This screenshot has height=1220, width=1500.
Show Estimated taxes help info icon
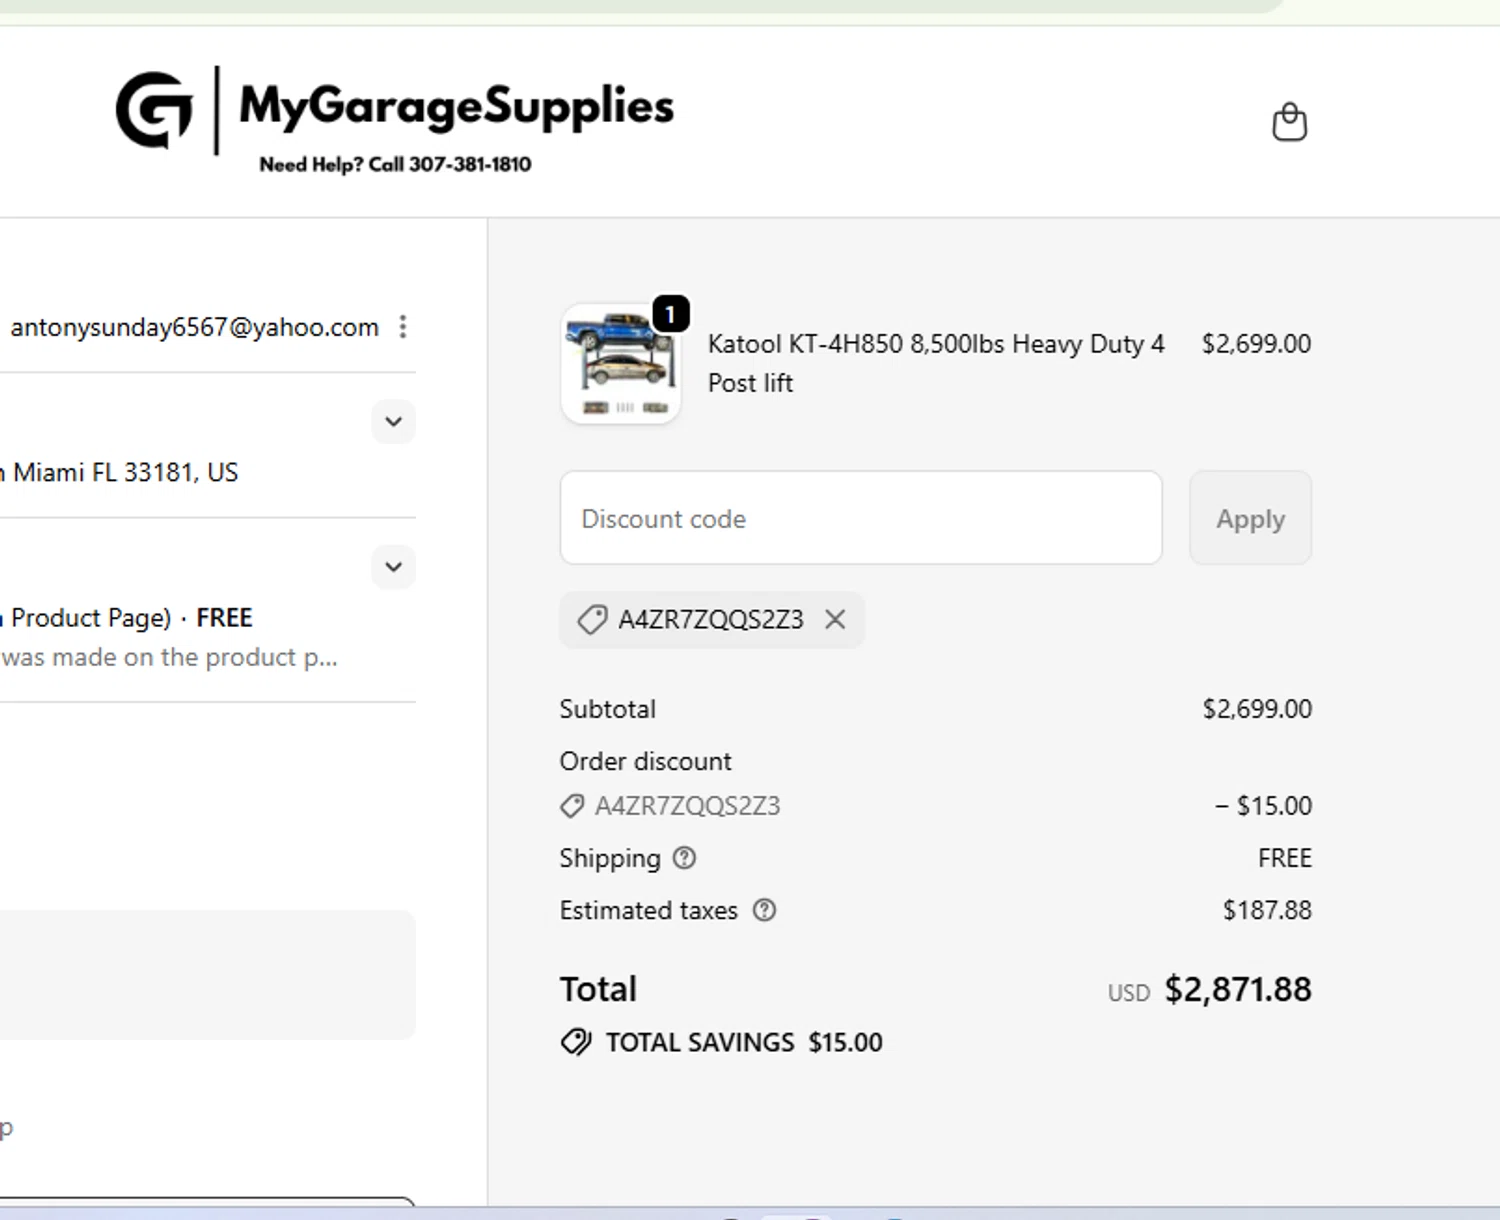click(x=764, y=910)
